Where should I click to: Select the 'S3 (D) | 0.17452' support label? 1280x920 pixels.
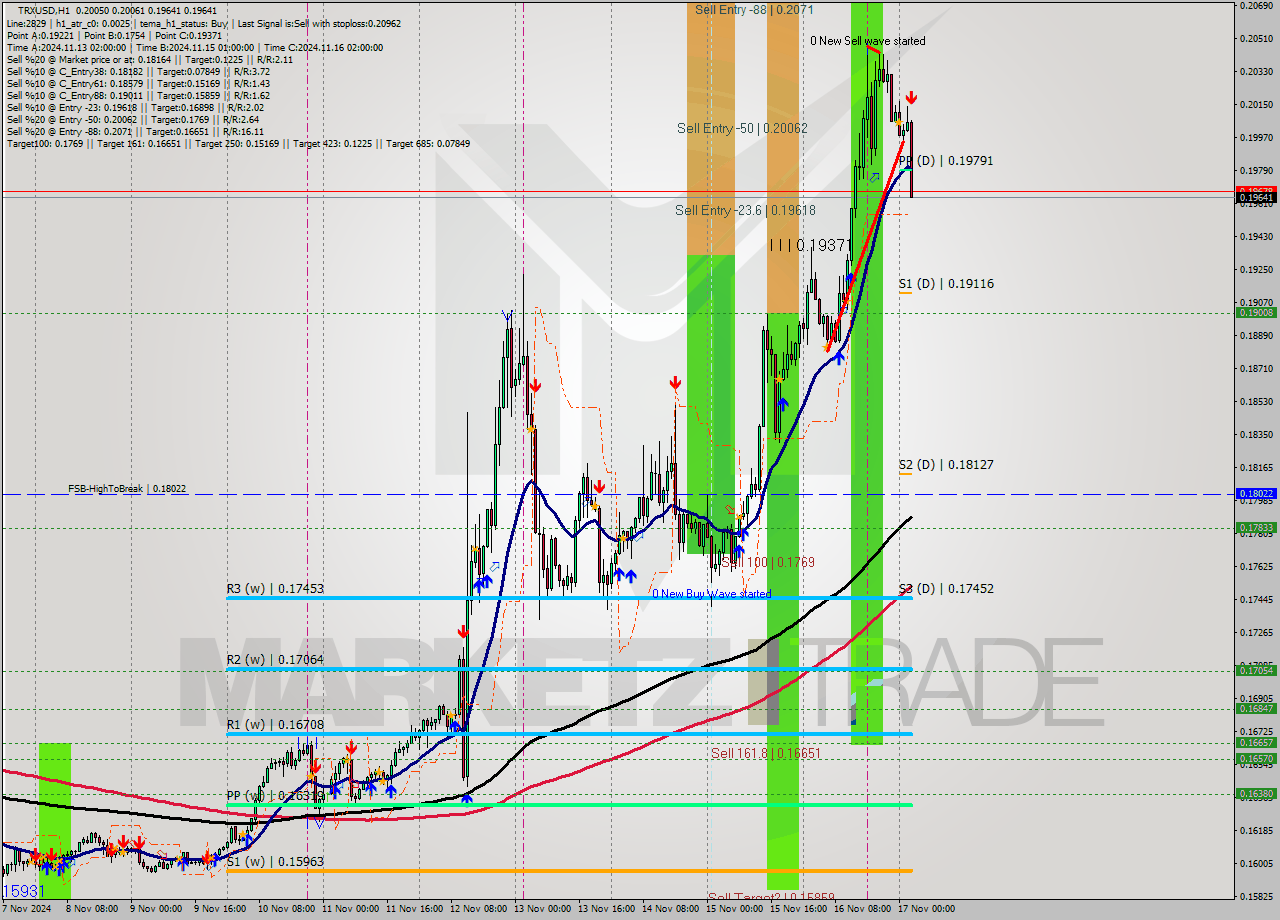[946, 589]
